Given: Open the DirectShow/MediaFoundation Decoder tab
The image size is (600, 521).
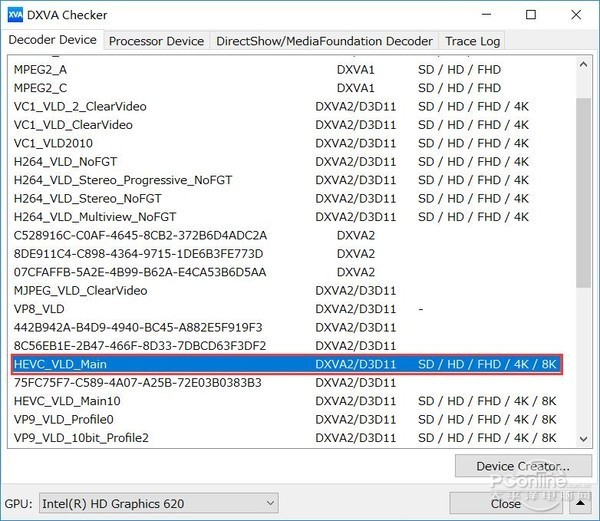Looking at the screenshot, I should click(324, 41).
